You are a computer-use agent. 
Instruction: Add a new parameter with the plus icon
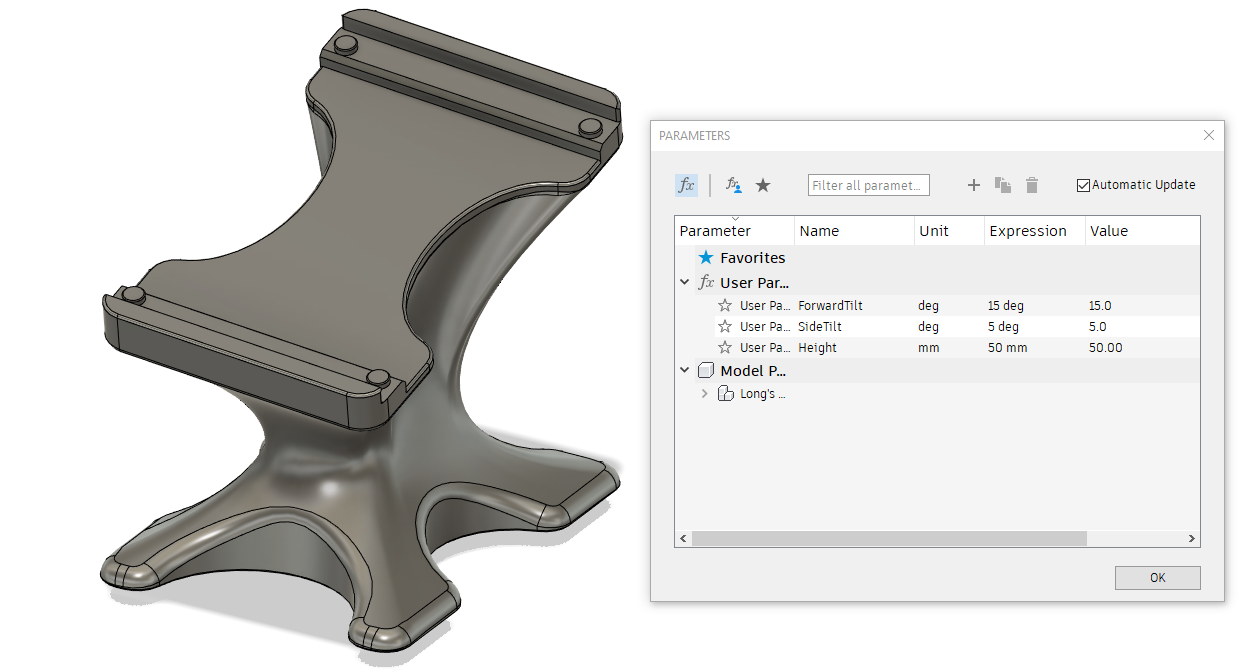(x=974, y=185)
